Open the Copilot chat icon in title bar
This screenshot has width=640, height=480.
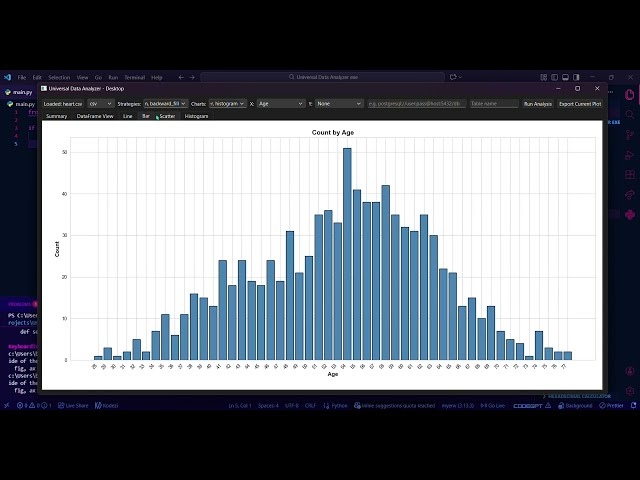pos(455,77)
